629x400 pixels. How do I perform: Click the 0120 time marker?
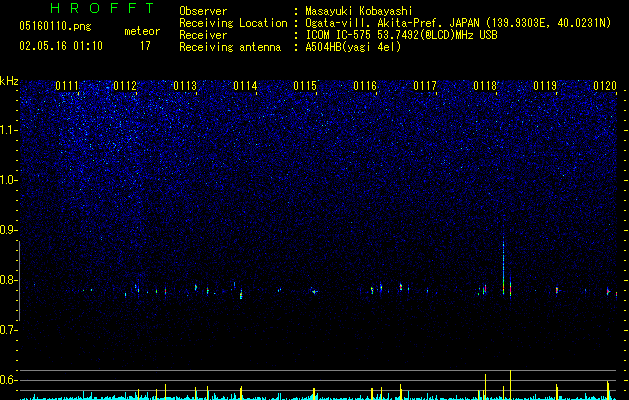click(605, 86)
